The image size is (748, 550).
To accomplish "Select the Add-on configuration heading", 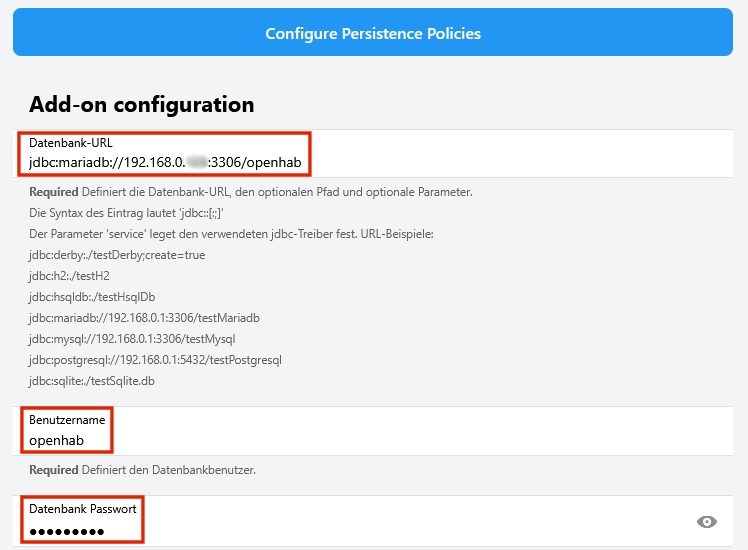I will (142, 104).
